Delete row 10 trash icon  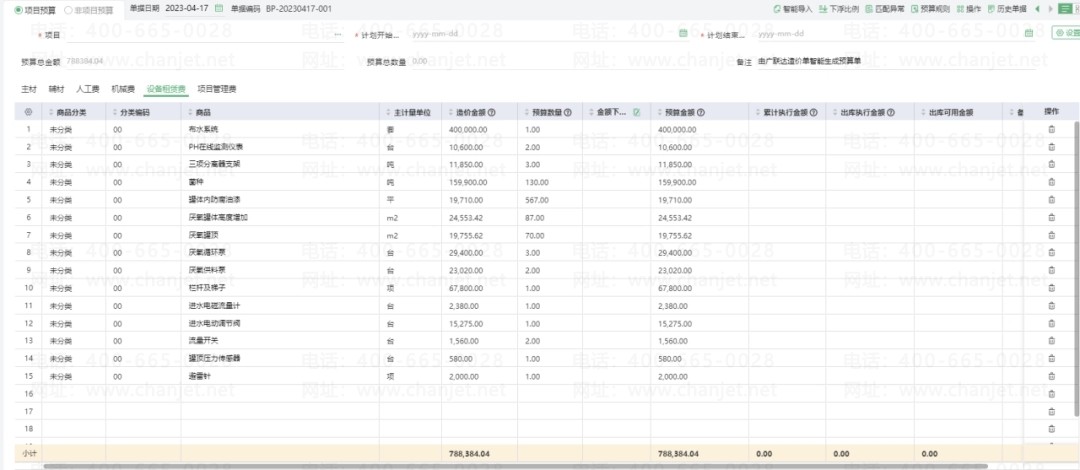point(1051,288)
